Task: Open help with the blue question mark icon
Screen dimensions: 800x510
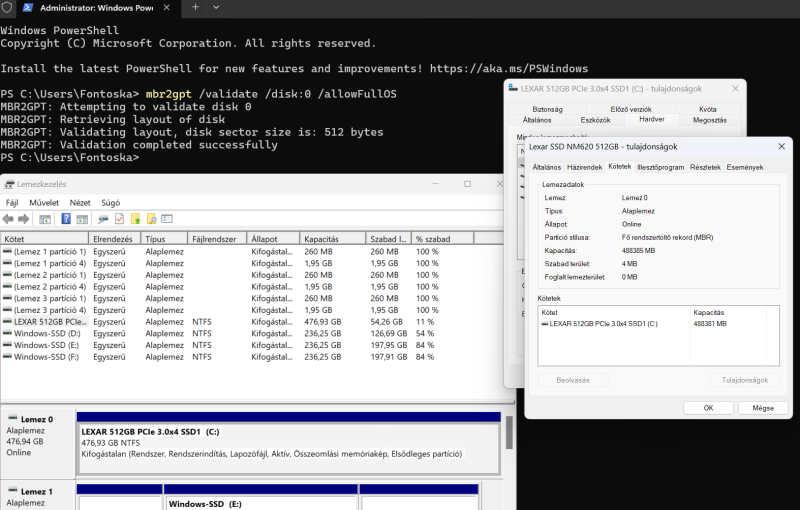Action: pos(66,219)
